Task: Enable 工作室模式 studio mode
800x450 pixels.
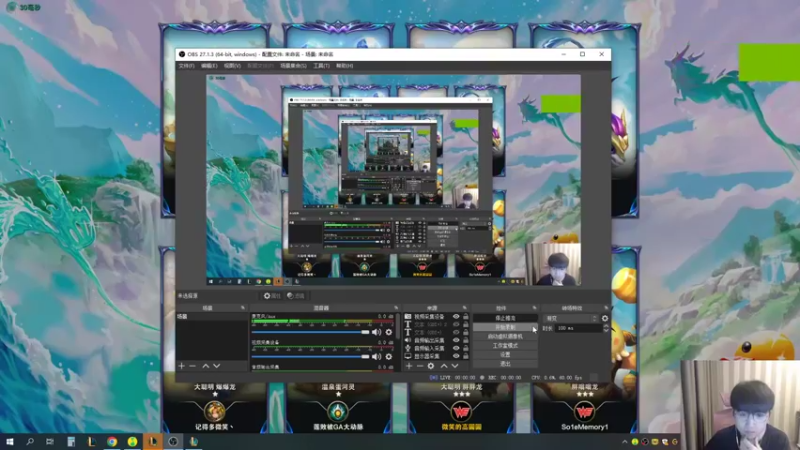Action: pyautogui.click(x=505, y=345)
